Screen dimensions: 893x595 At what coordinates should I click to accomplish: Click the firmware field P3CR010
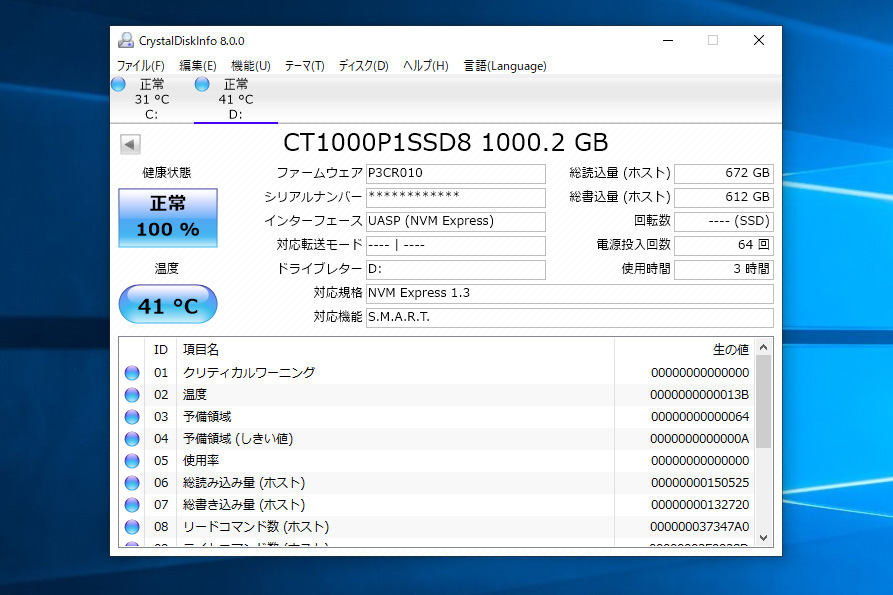(x=456, y=173)
